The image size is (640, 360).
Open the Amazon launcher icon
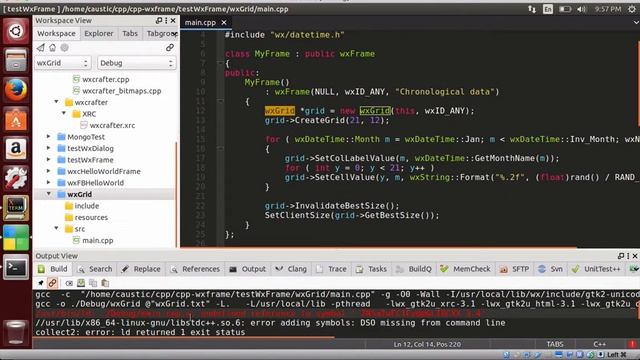16,149
